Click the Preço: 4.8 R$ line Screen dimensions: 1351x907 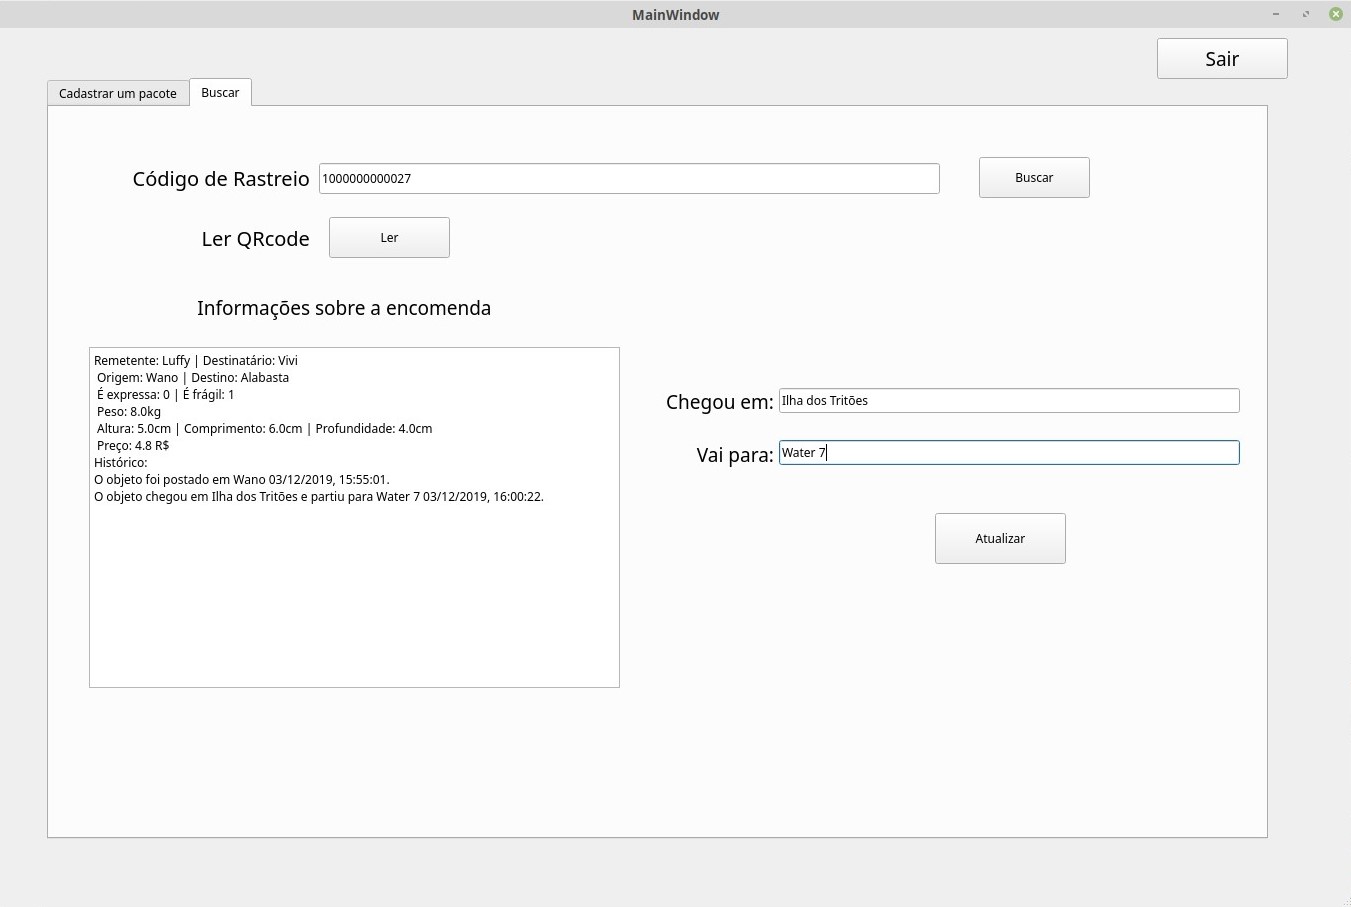click(133, 445)
